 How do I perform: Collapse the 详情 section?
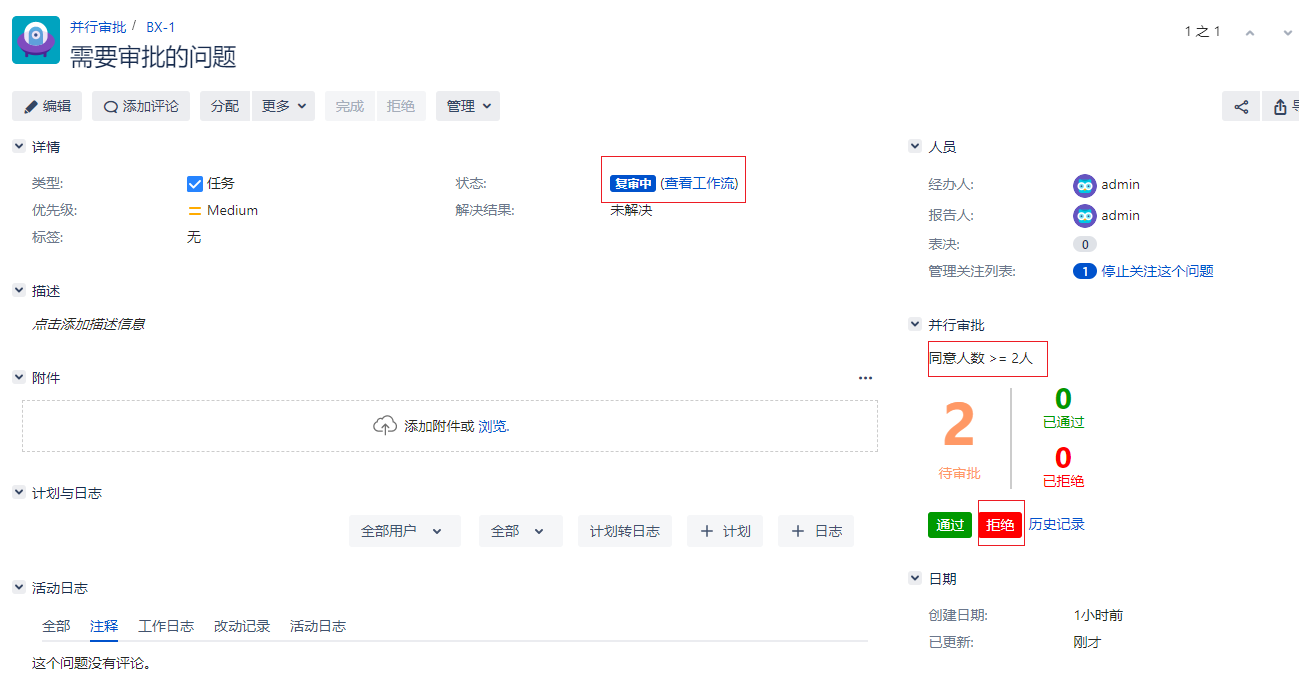point(19,147)
